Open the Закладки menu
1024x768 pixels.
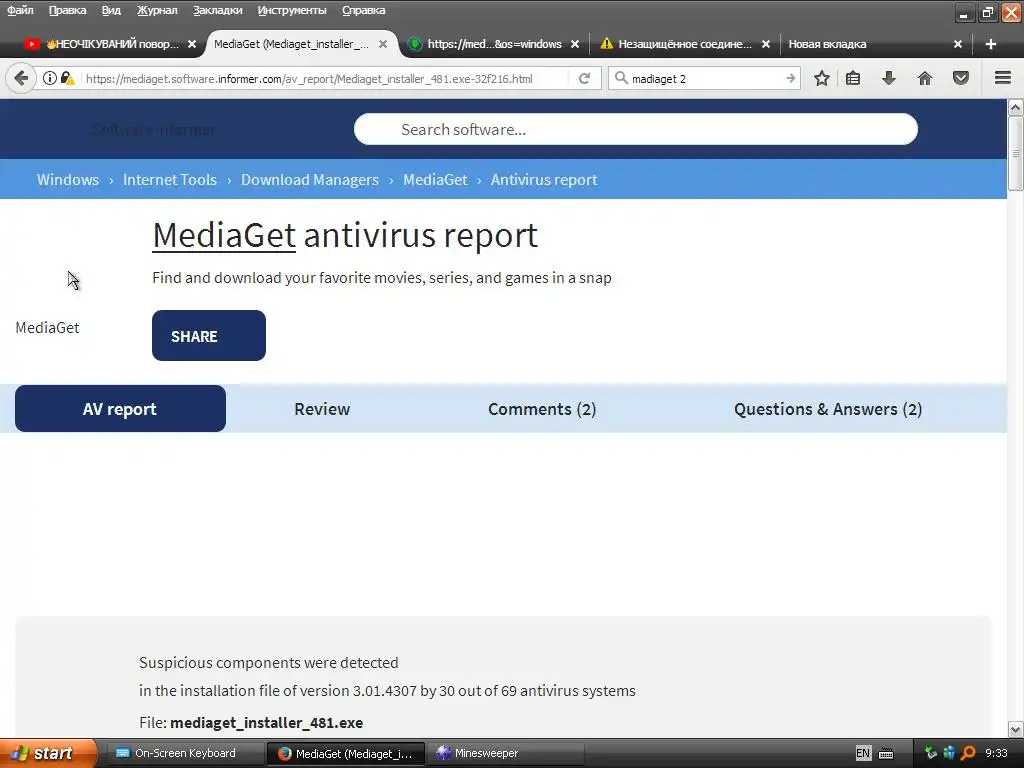point(217,10)
